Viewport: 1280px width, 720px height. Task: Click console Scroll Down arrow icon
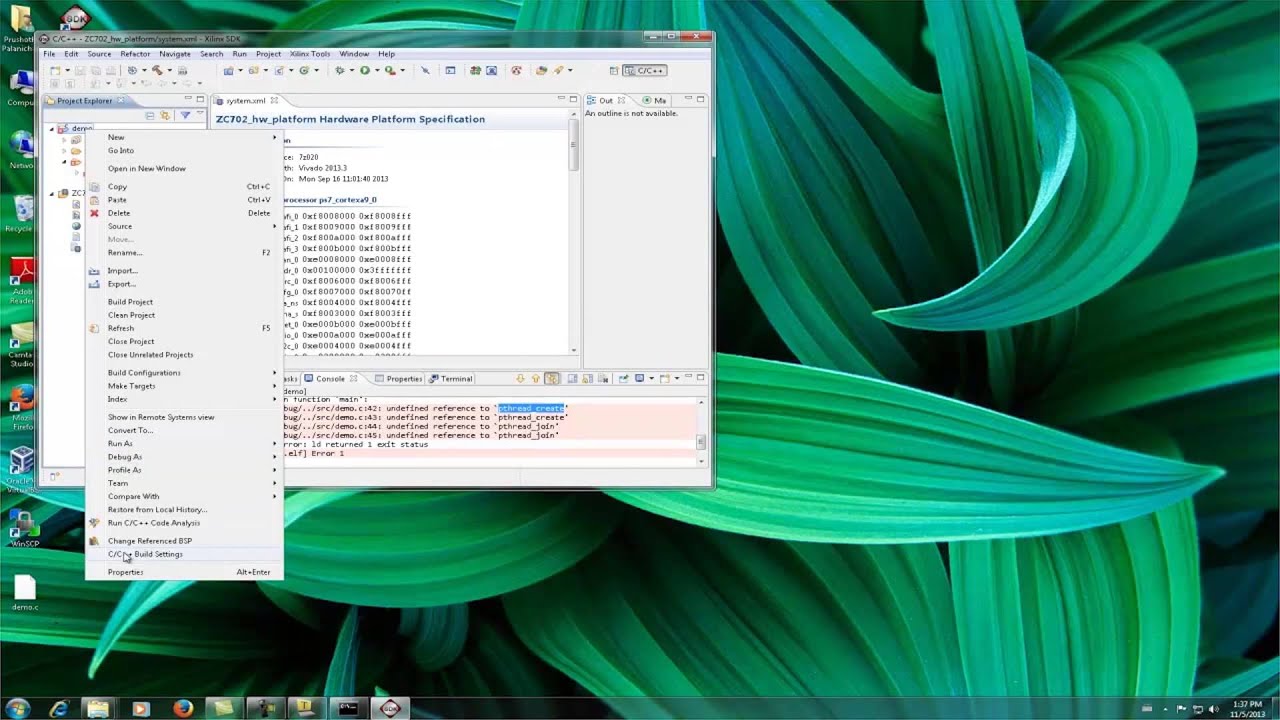point(520,379)
